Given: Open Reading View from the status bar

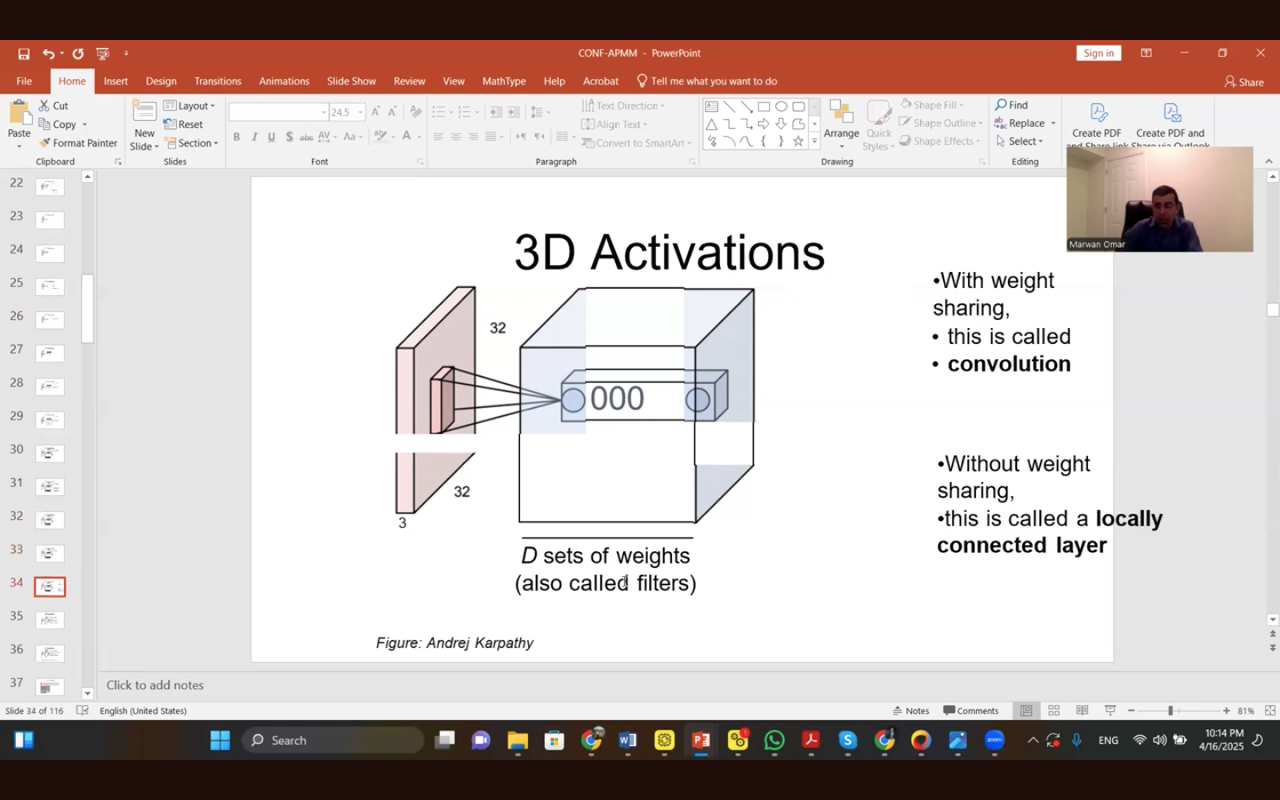Looking at the screenshot, I should [1082, 711].
